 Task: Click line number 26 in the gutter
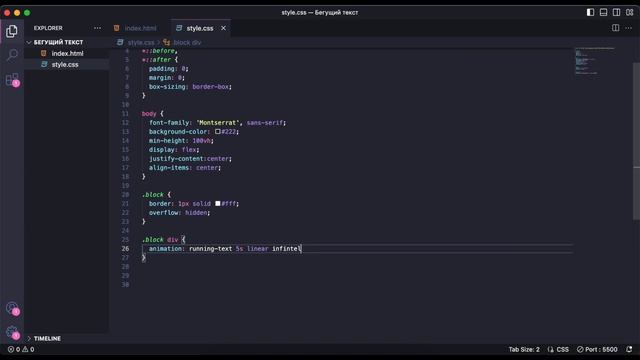pyautogui.click(x=125, y=249)
